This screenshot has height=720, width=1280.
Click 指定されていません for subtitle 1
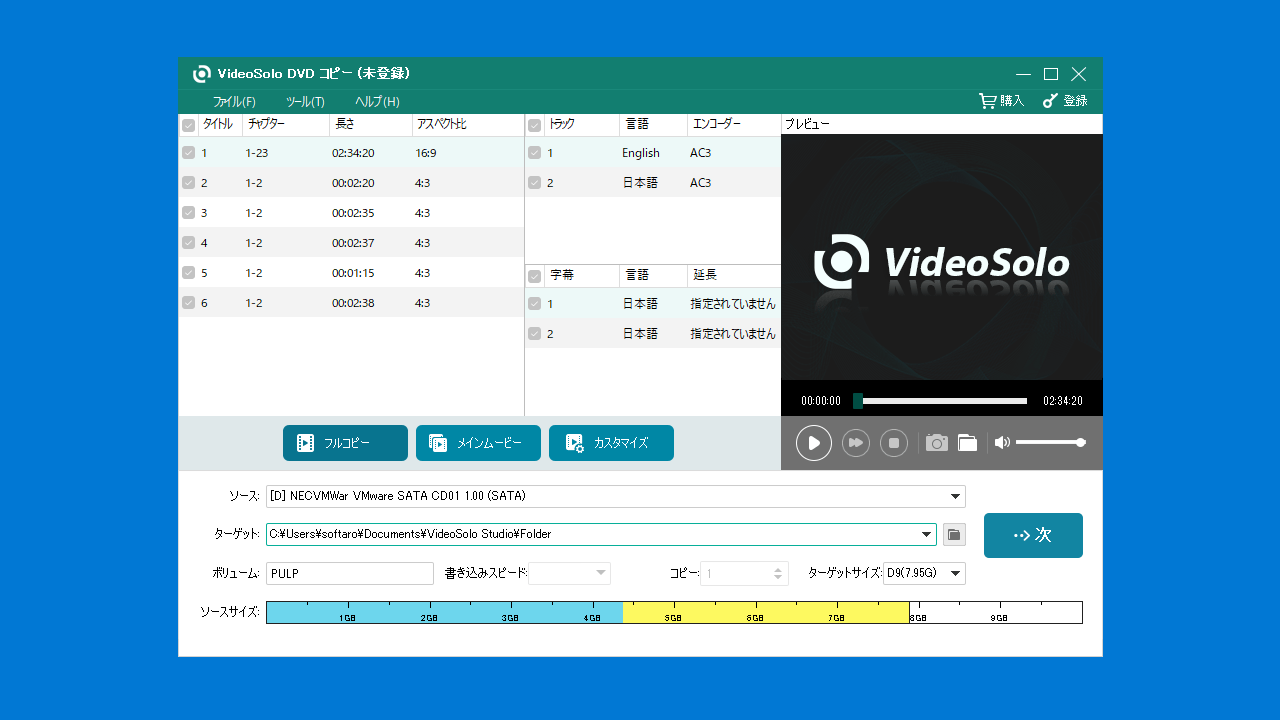point(733,304)
